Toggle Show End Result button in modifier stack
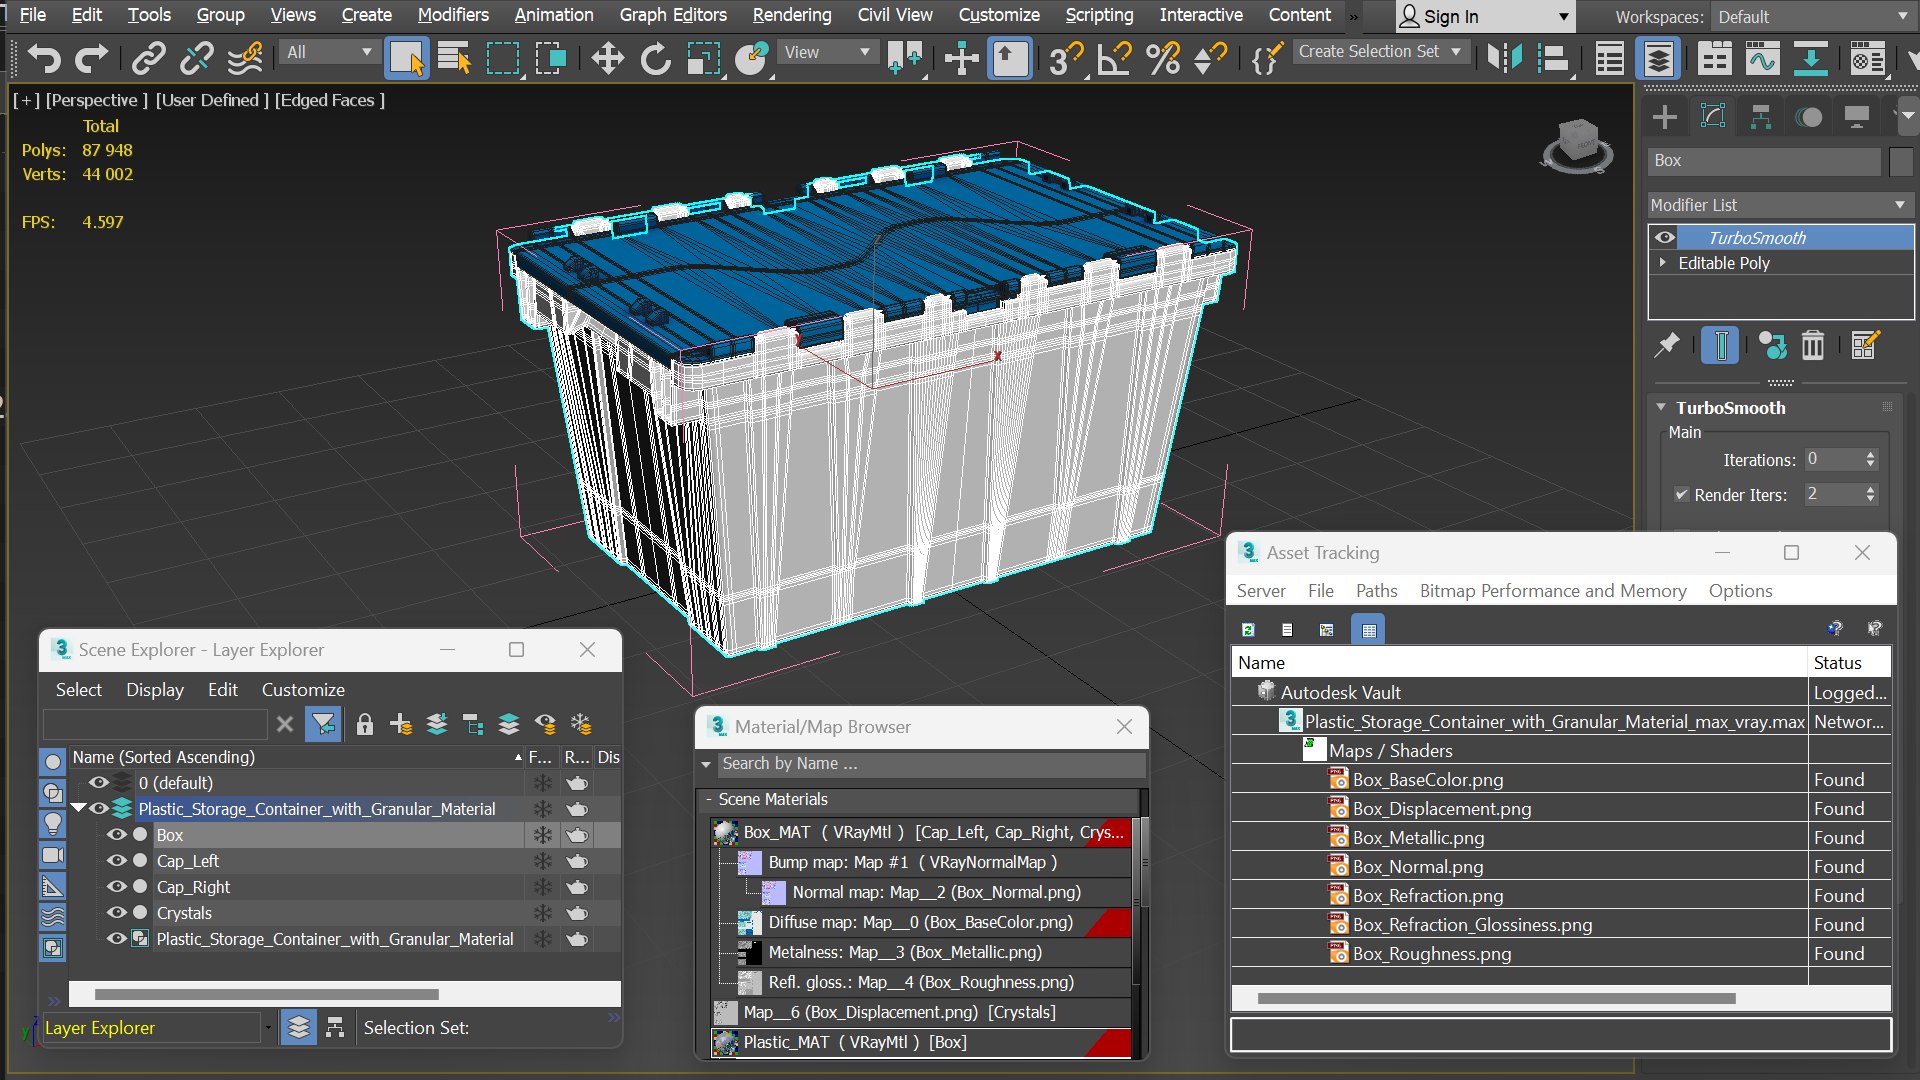 pos(1720,346)
